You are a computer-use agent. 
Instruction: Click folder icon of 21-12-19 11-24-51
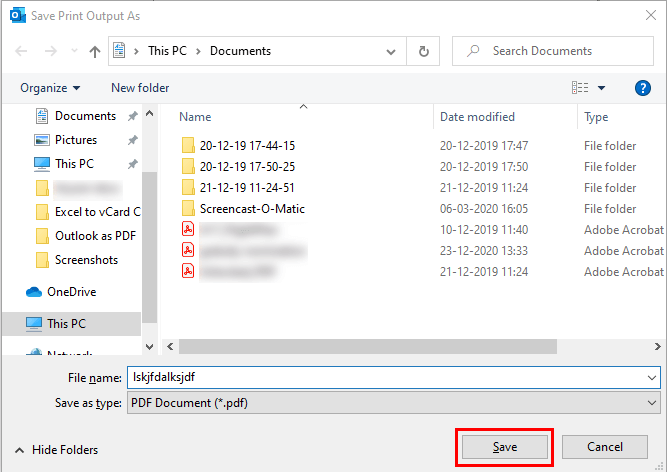coord(188,187)
